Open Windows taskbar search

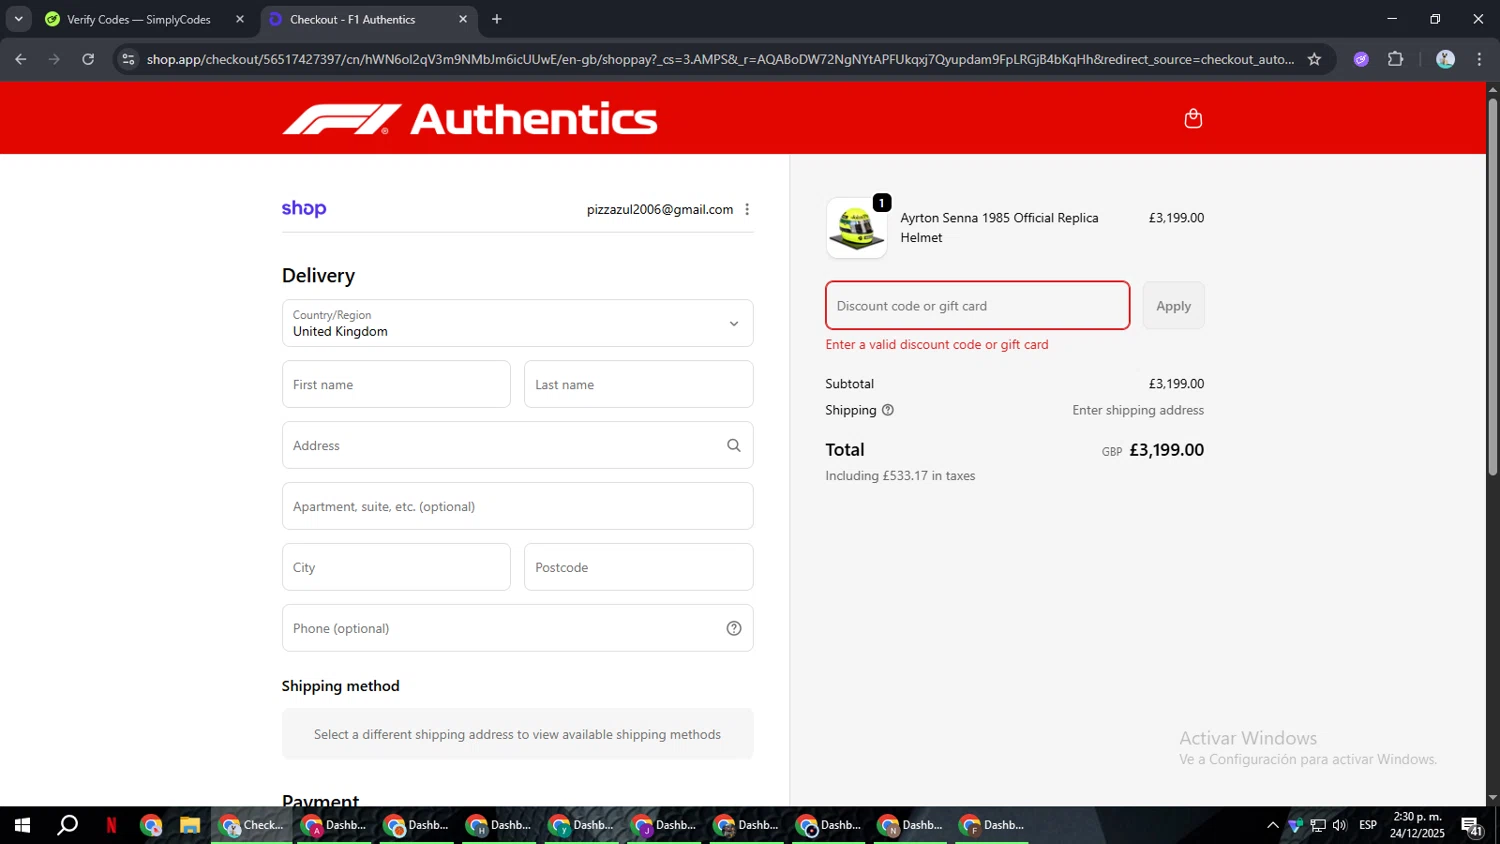(67, 825)
